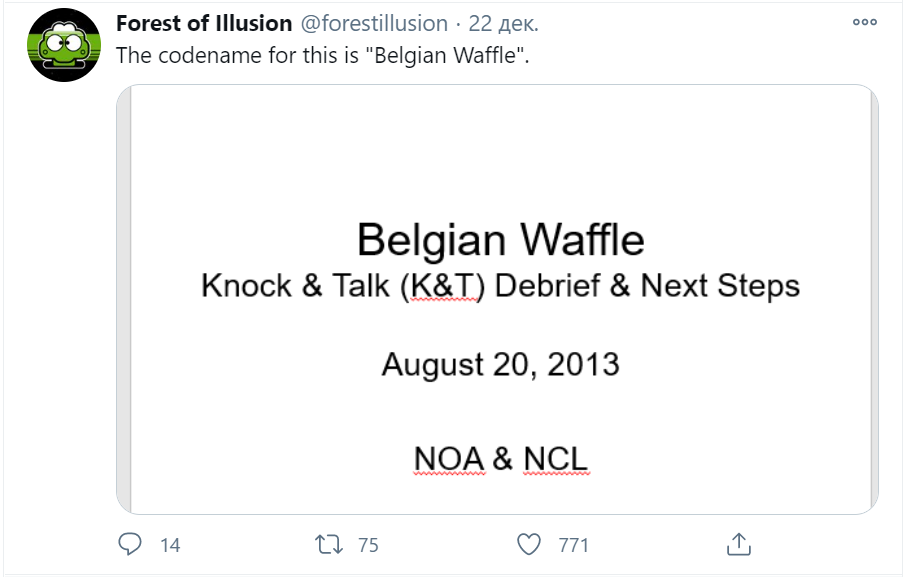Click the retweet count 75
Screen dimensions: 907x577
click(x=368, y=545)
